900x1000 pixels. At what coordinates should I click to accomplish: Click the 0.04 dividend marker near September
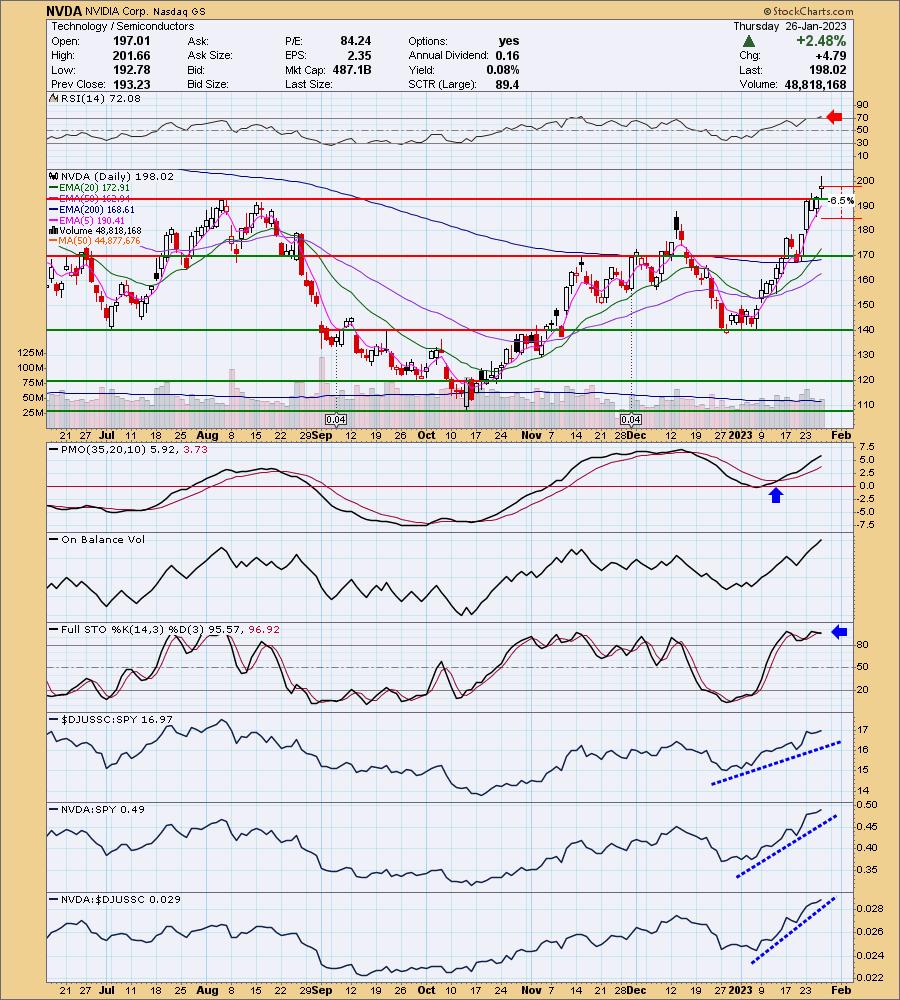[336, 419]
